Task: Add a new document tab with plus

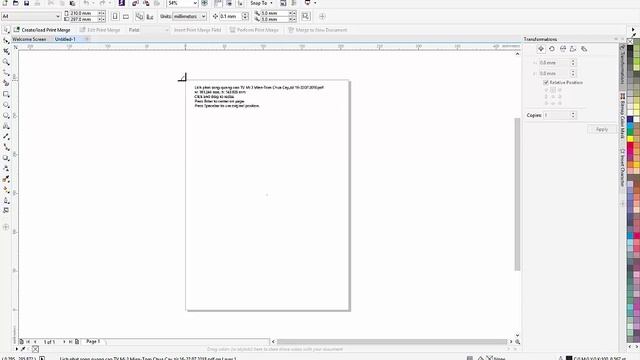Action: pyautogui.click(x=87, y=39)
